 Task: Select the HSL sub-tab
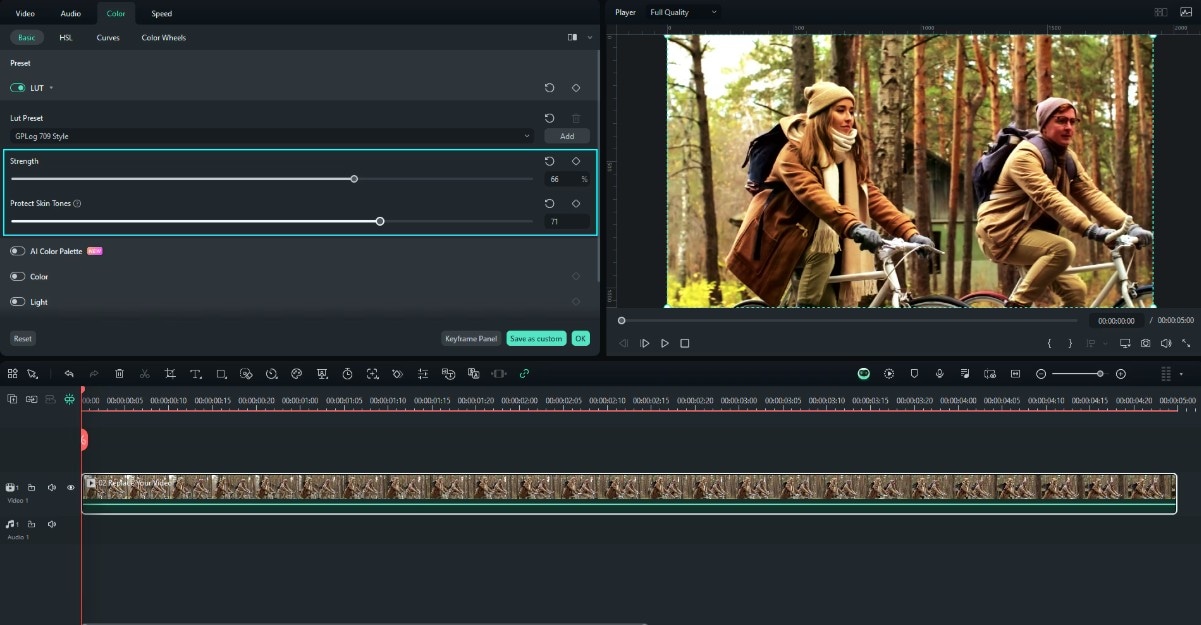click(66, 38)
